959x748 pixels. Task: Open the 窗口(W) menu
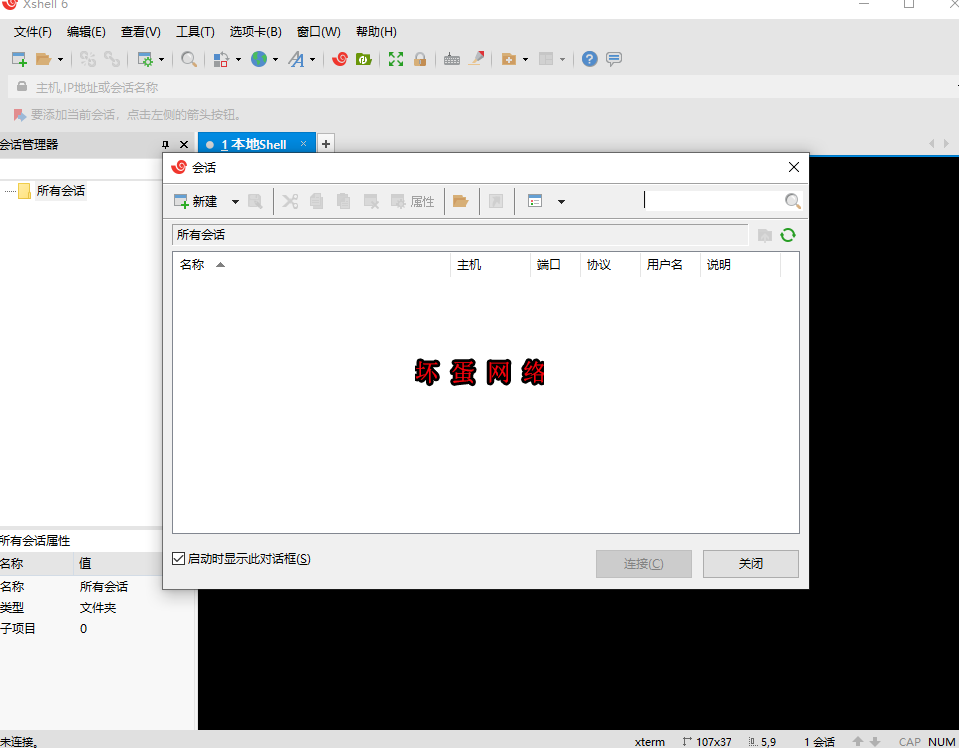[x=319, y=32]
